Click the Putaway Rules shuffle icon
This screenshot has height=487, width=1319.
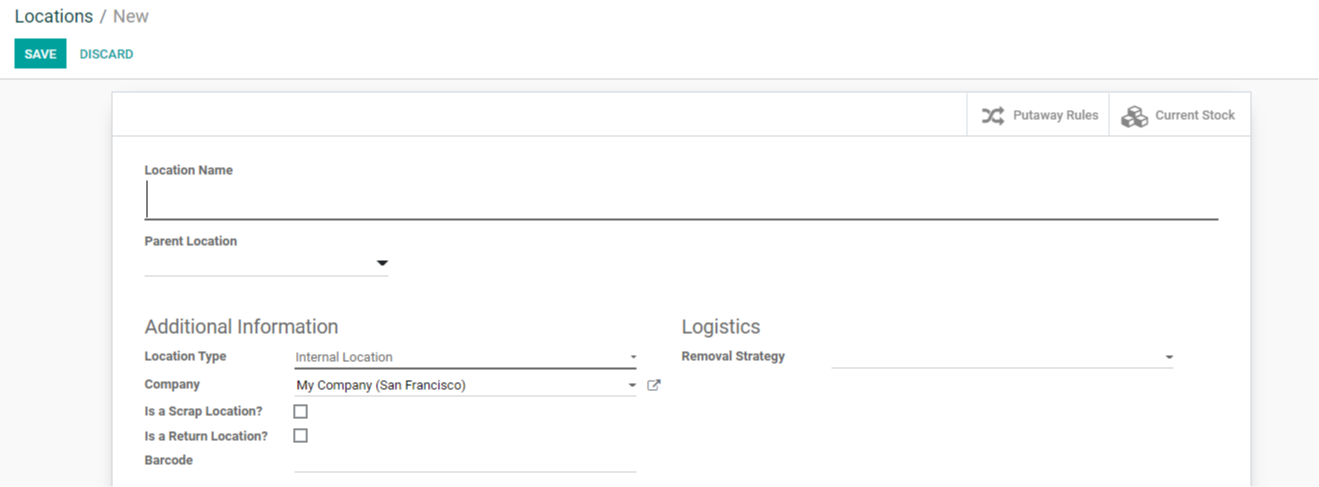(992, 115)
